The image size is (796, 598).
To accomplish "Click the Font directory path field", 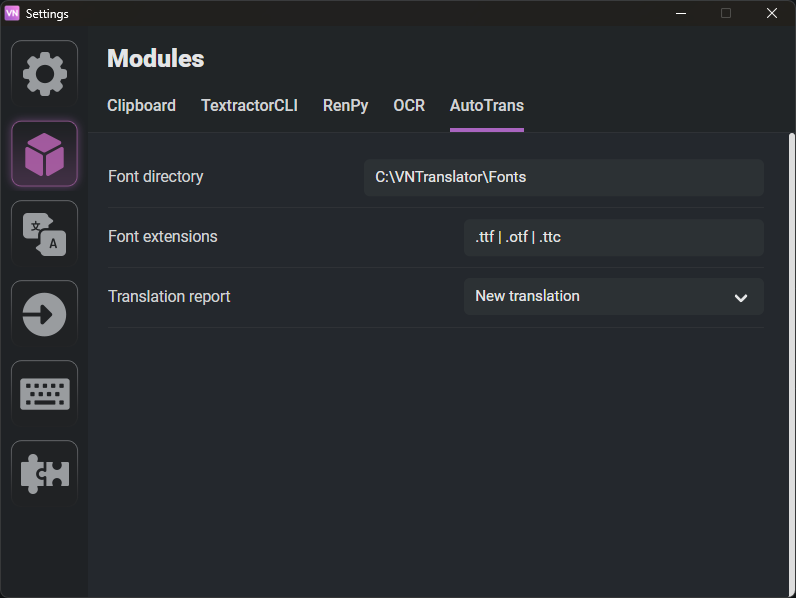I will coord(563,177).
